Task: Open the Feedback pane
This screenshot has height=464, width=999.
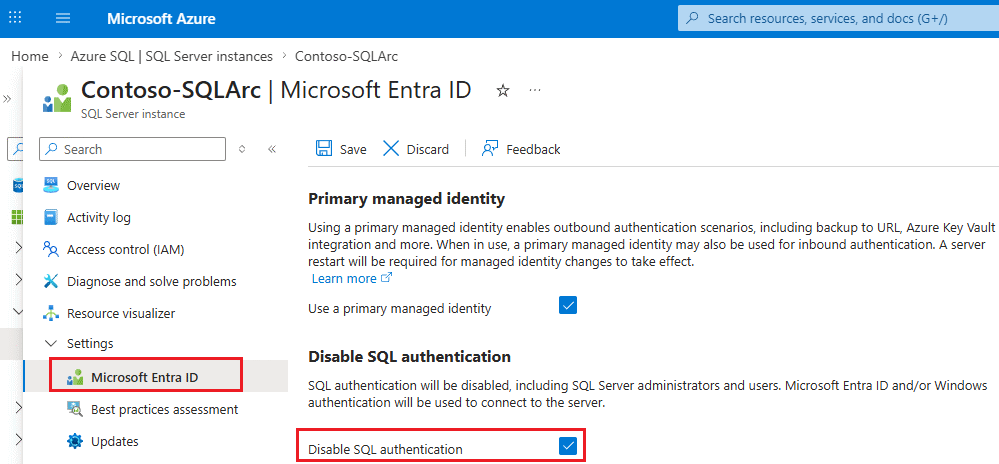Action: [x=521, y=149]
